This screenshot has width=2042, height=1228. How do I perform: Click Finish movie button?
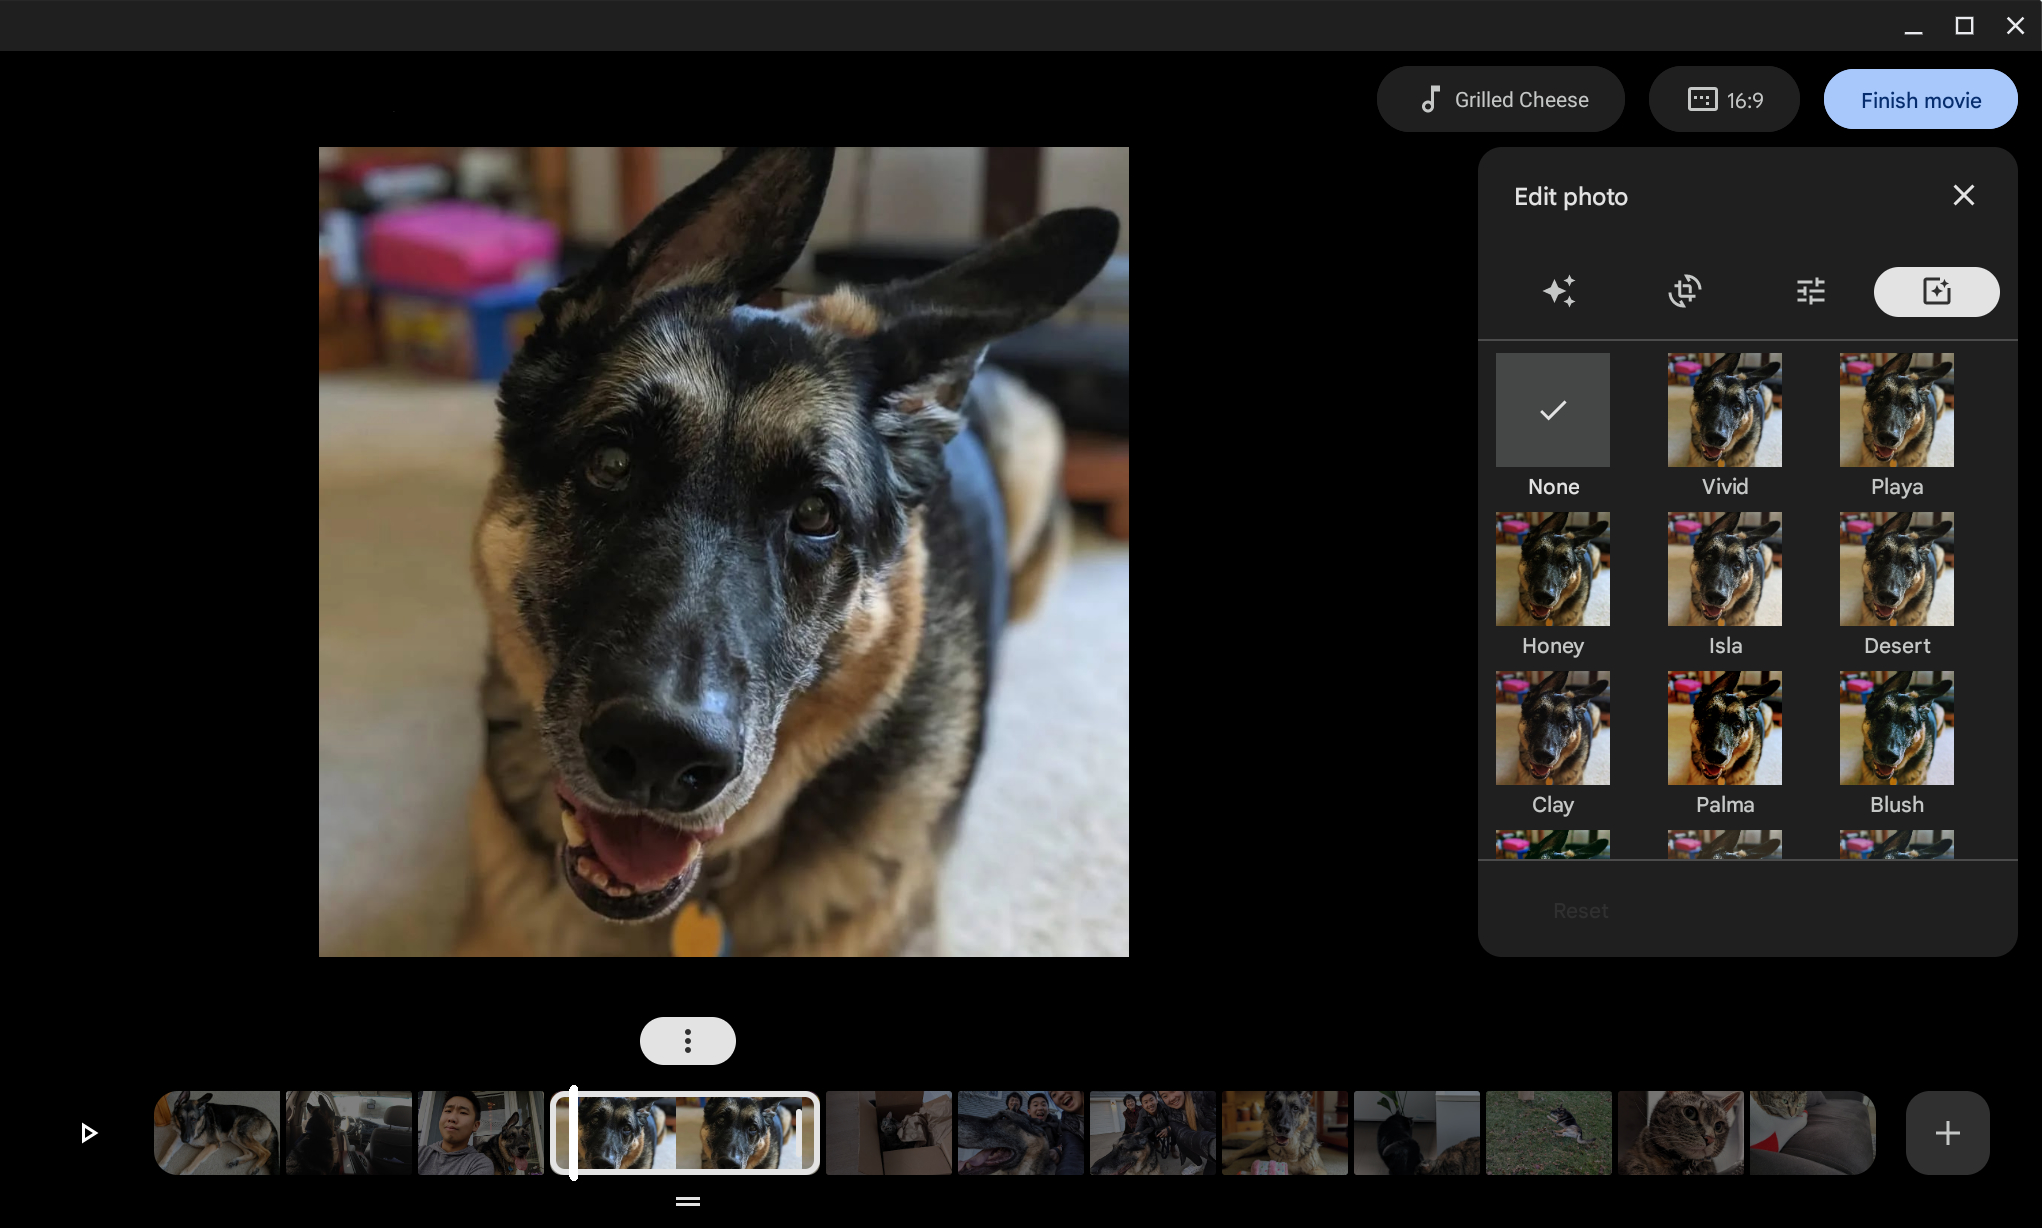click(1921, 99)
